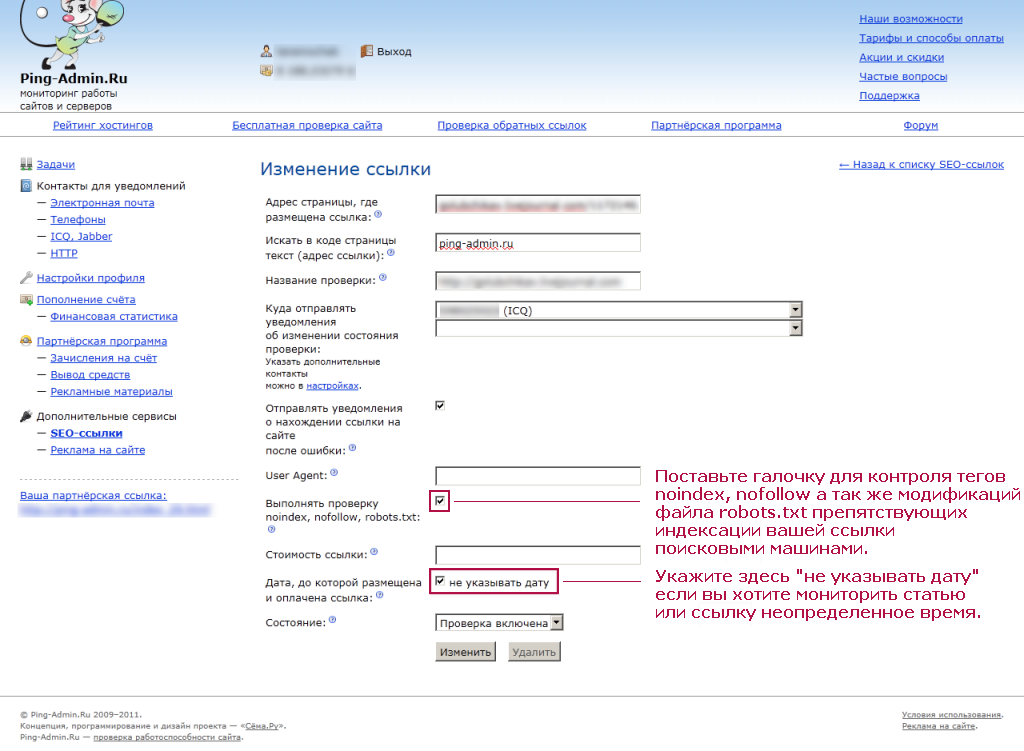Click help icon next to Состояние

tap(332, 620)
